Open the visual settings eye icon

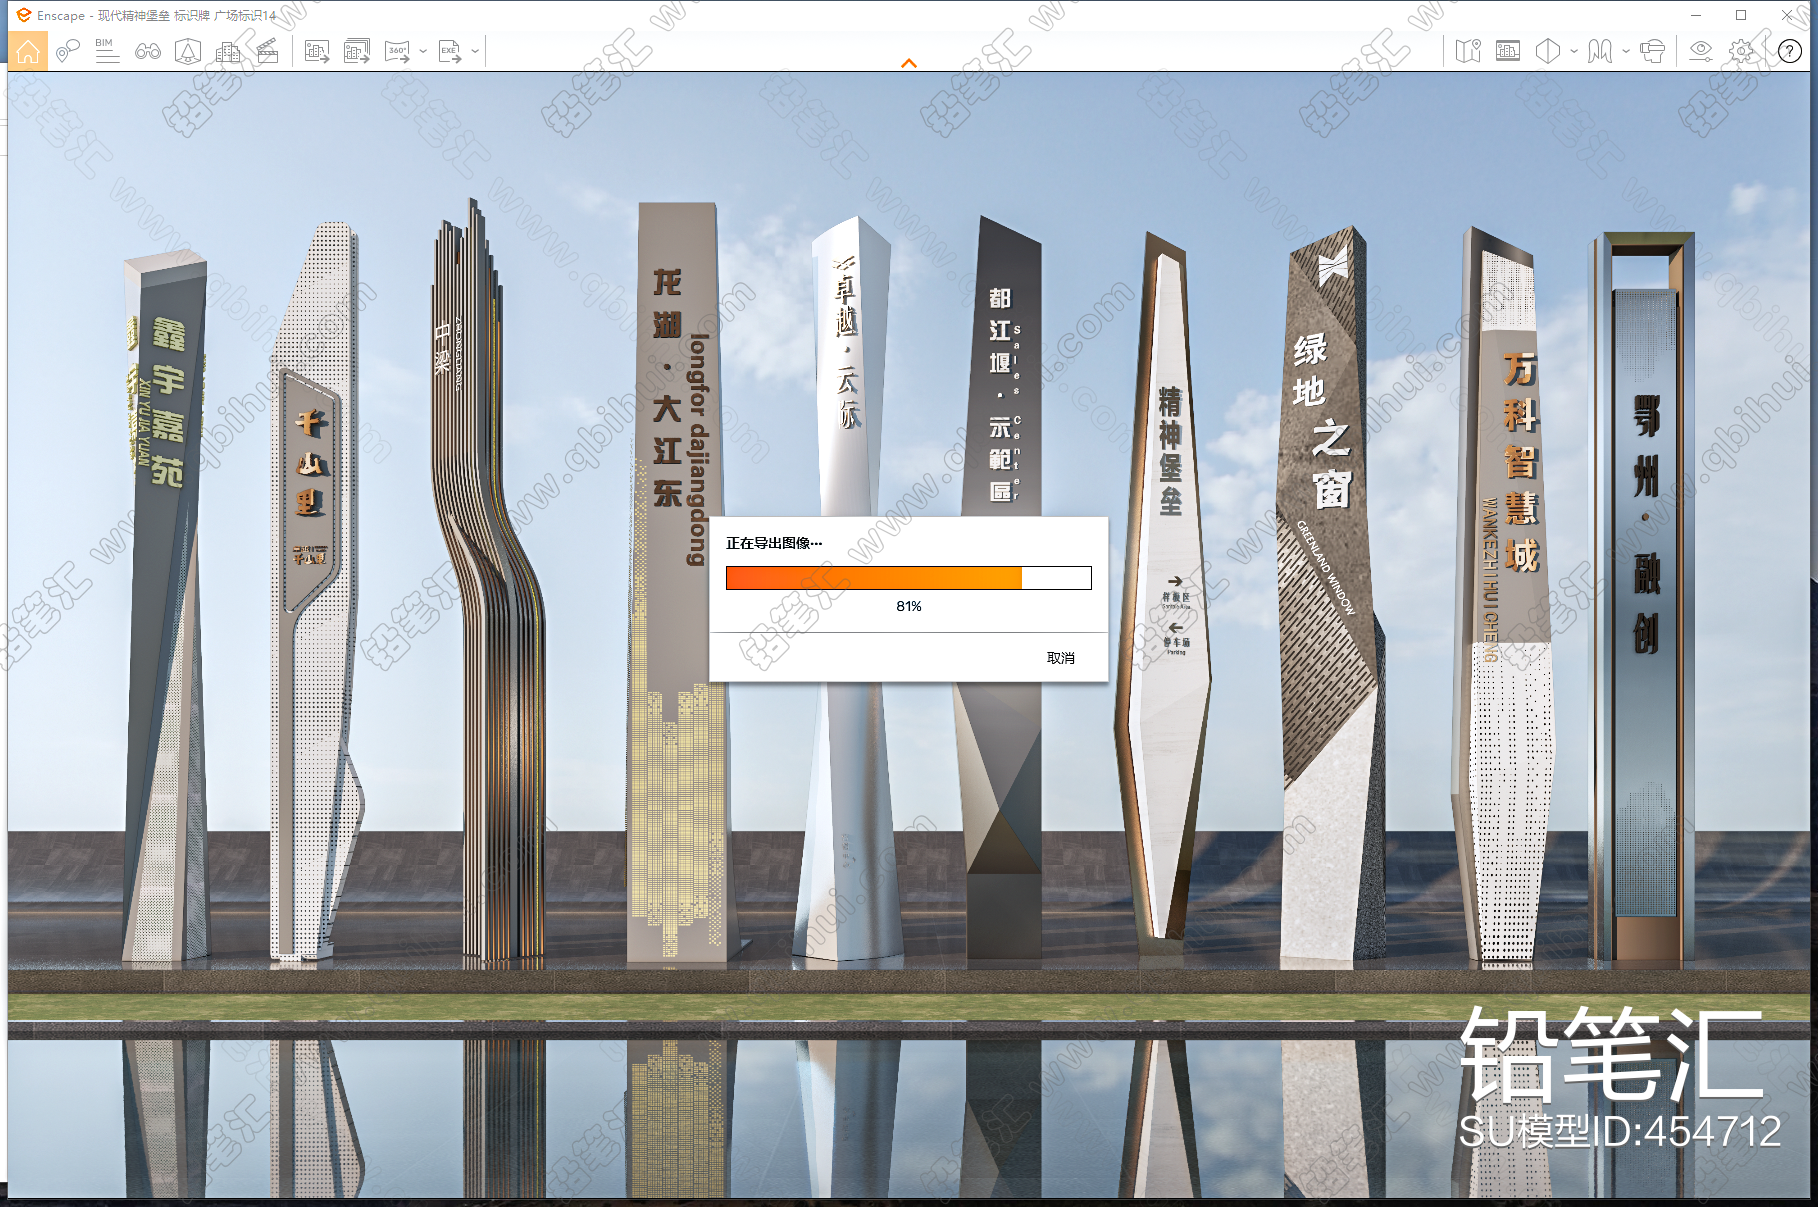pos(1701,51)
